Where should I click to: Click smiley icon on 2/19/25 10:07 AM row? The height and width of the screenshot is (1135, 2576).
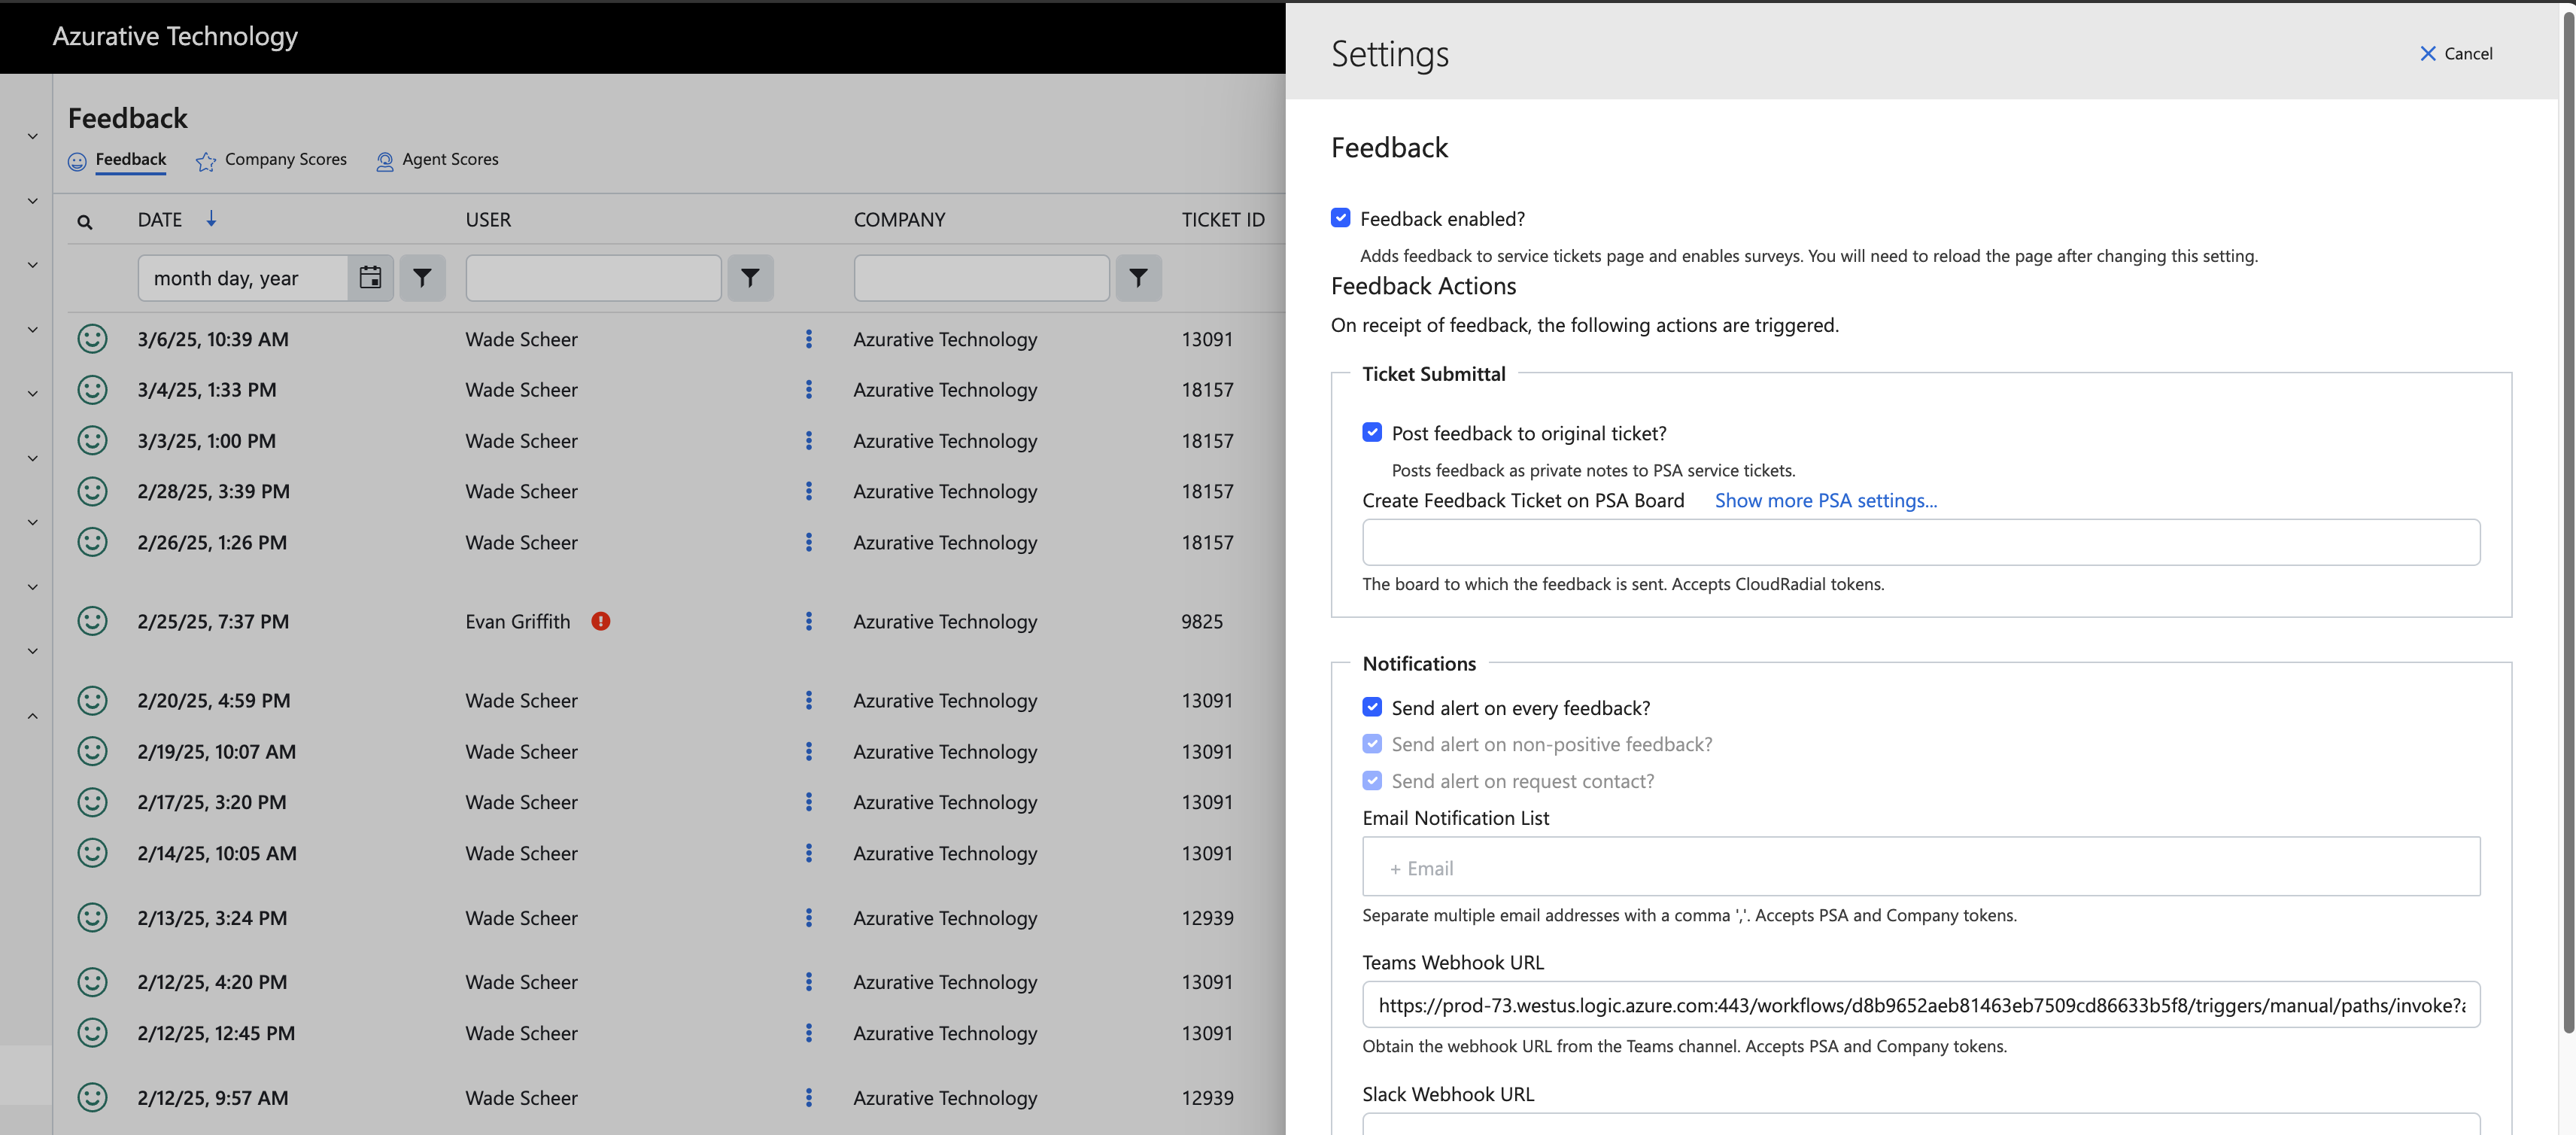(92, 751)
